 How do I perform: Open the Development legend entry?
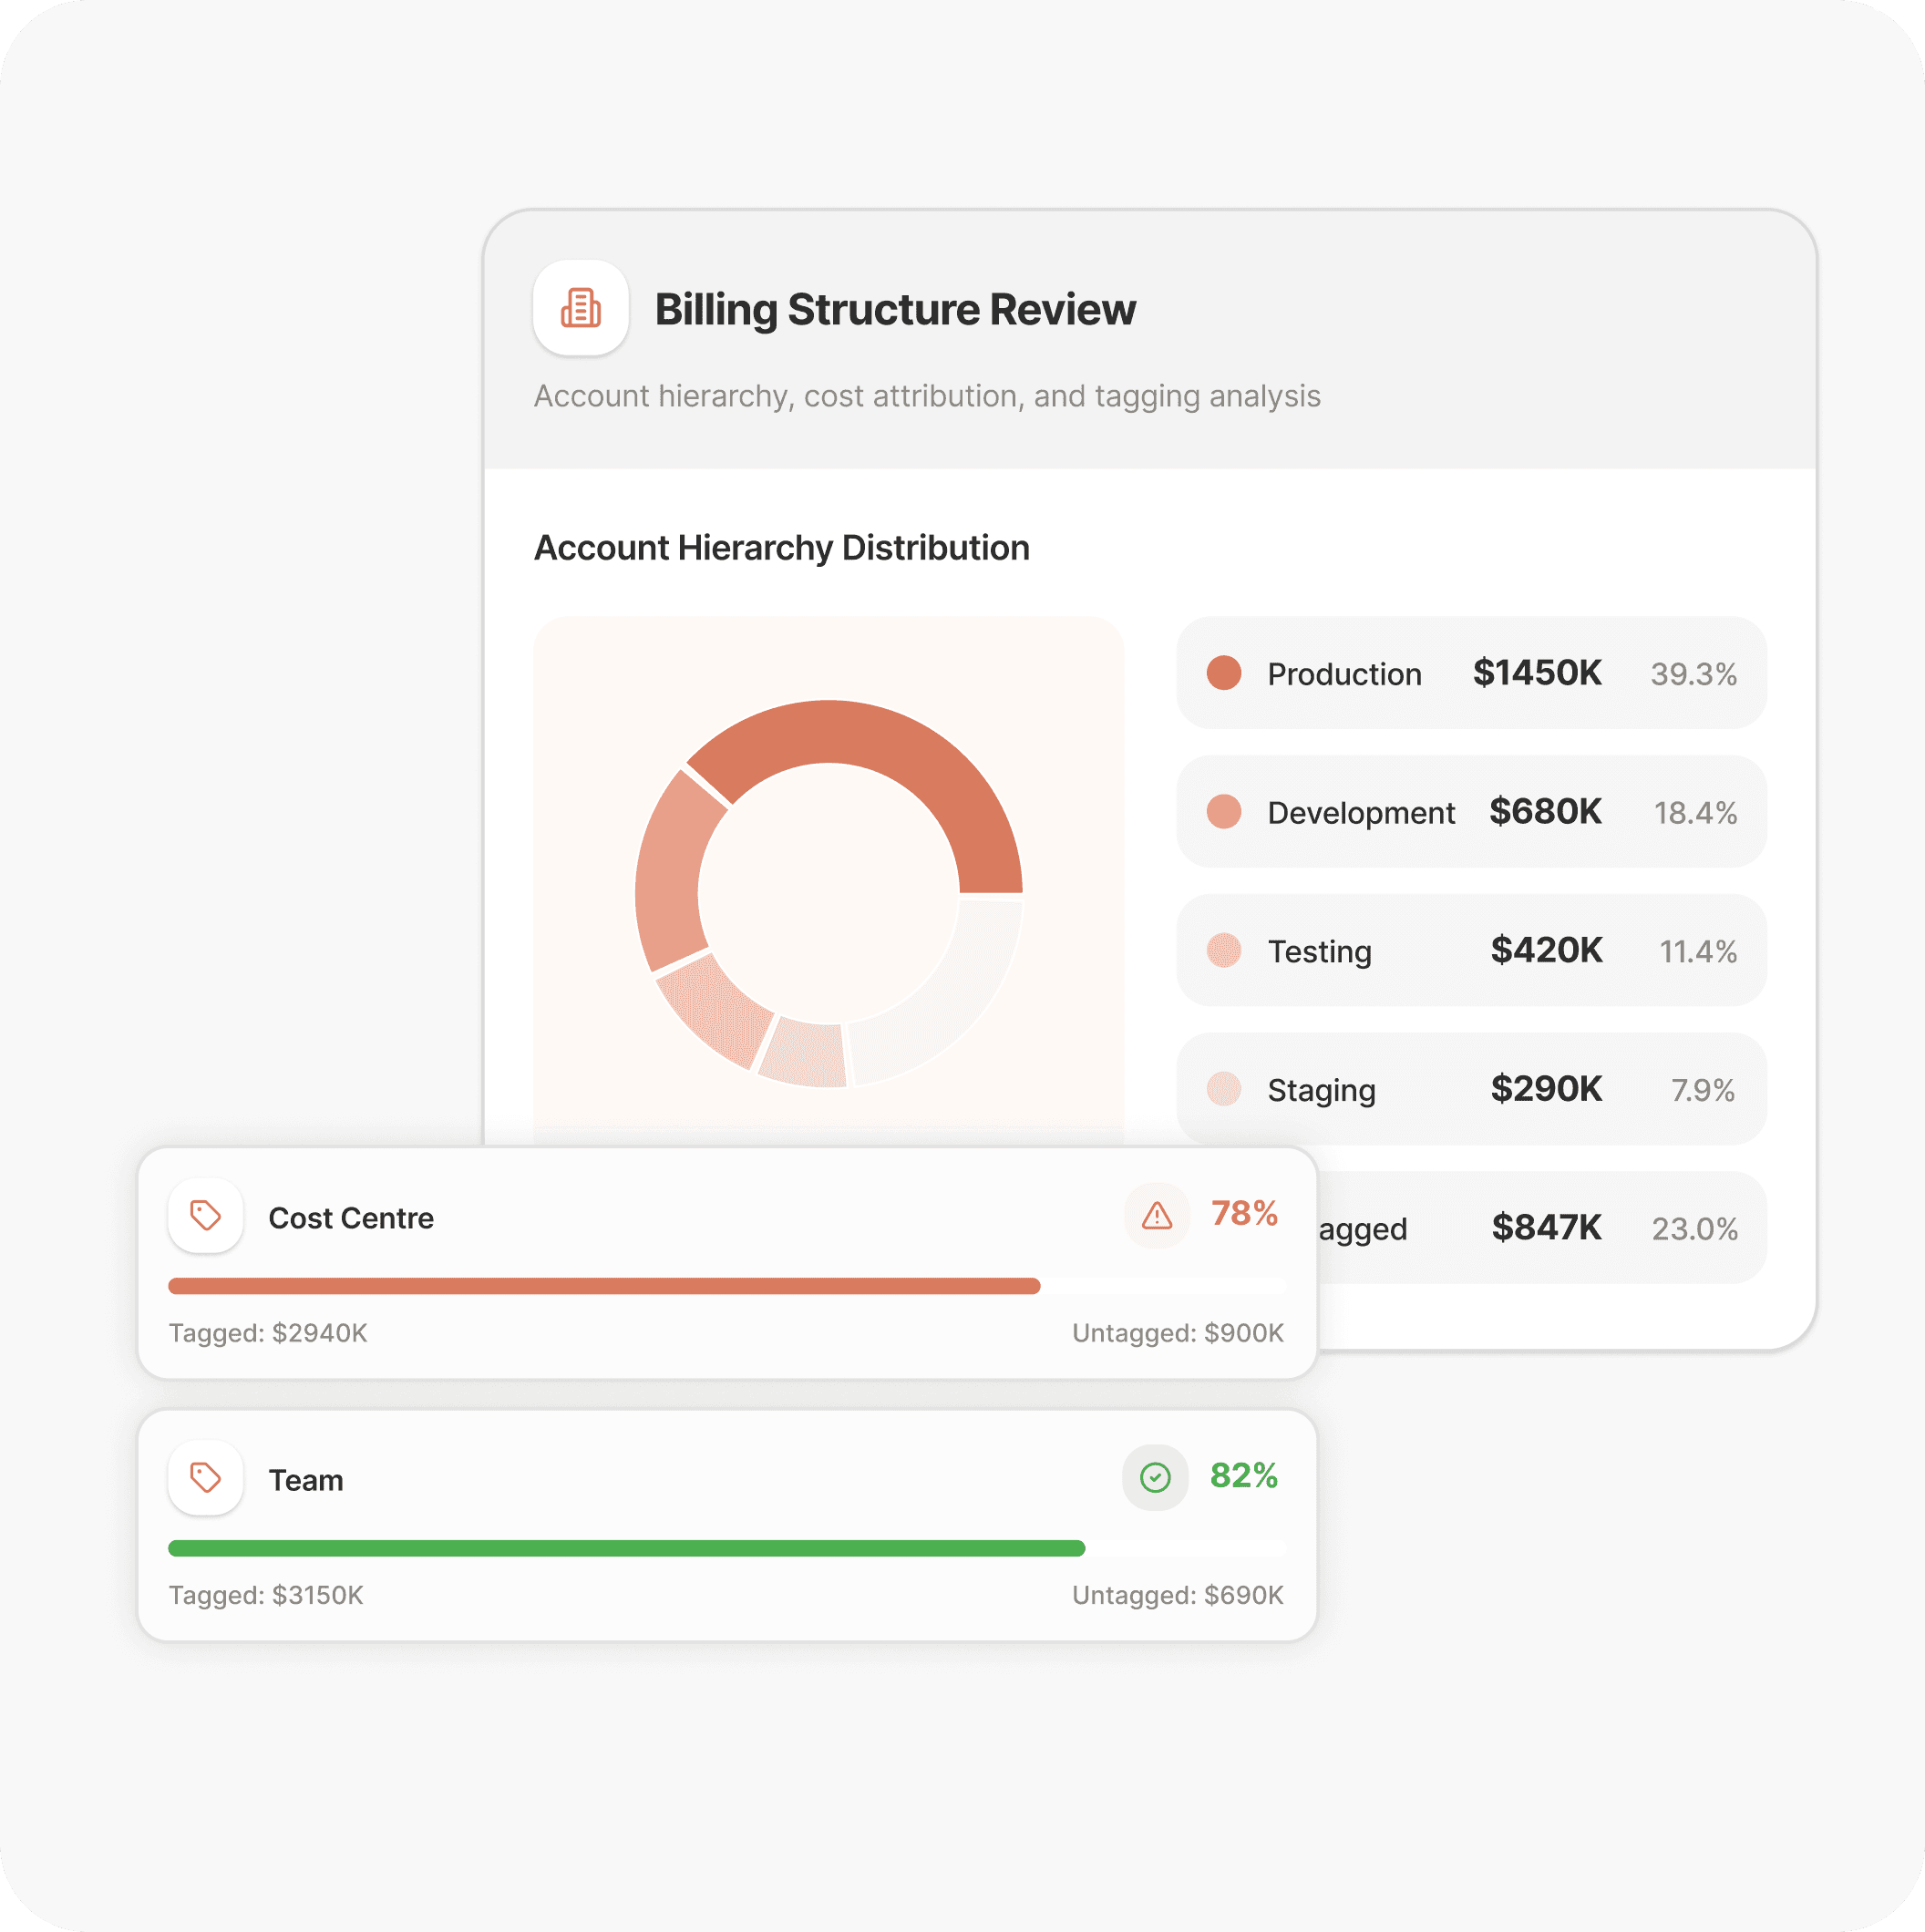[x=1470, y=812]
